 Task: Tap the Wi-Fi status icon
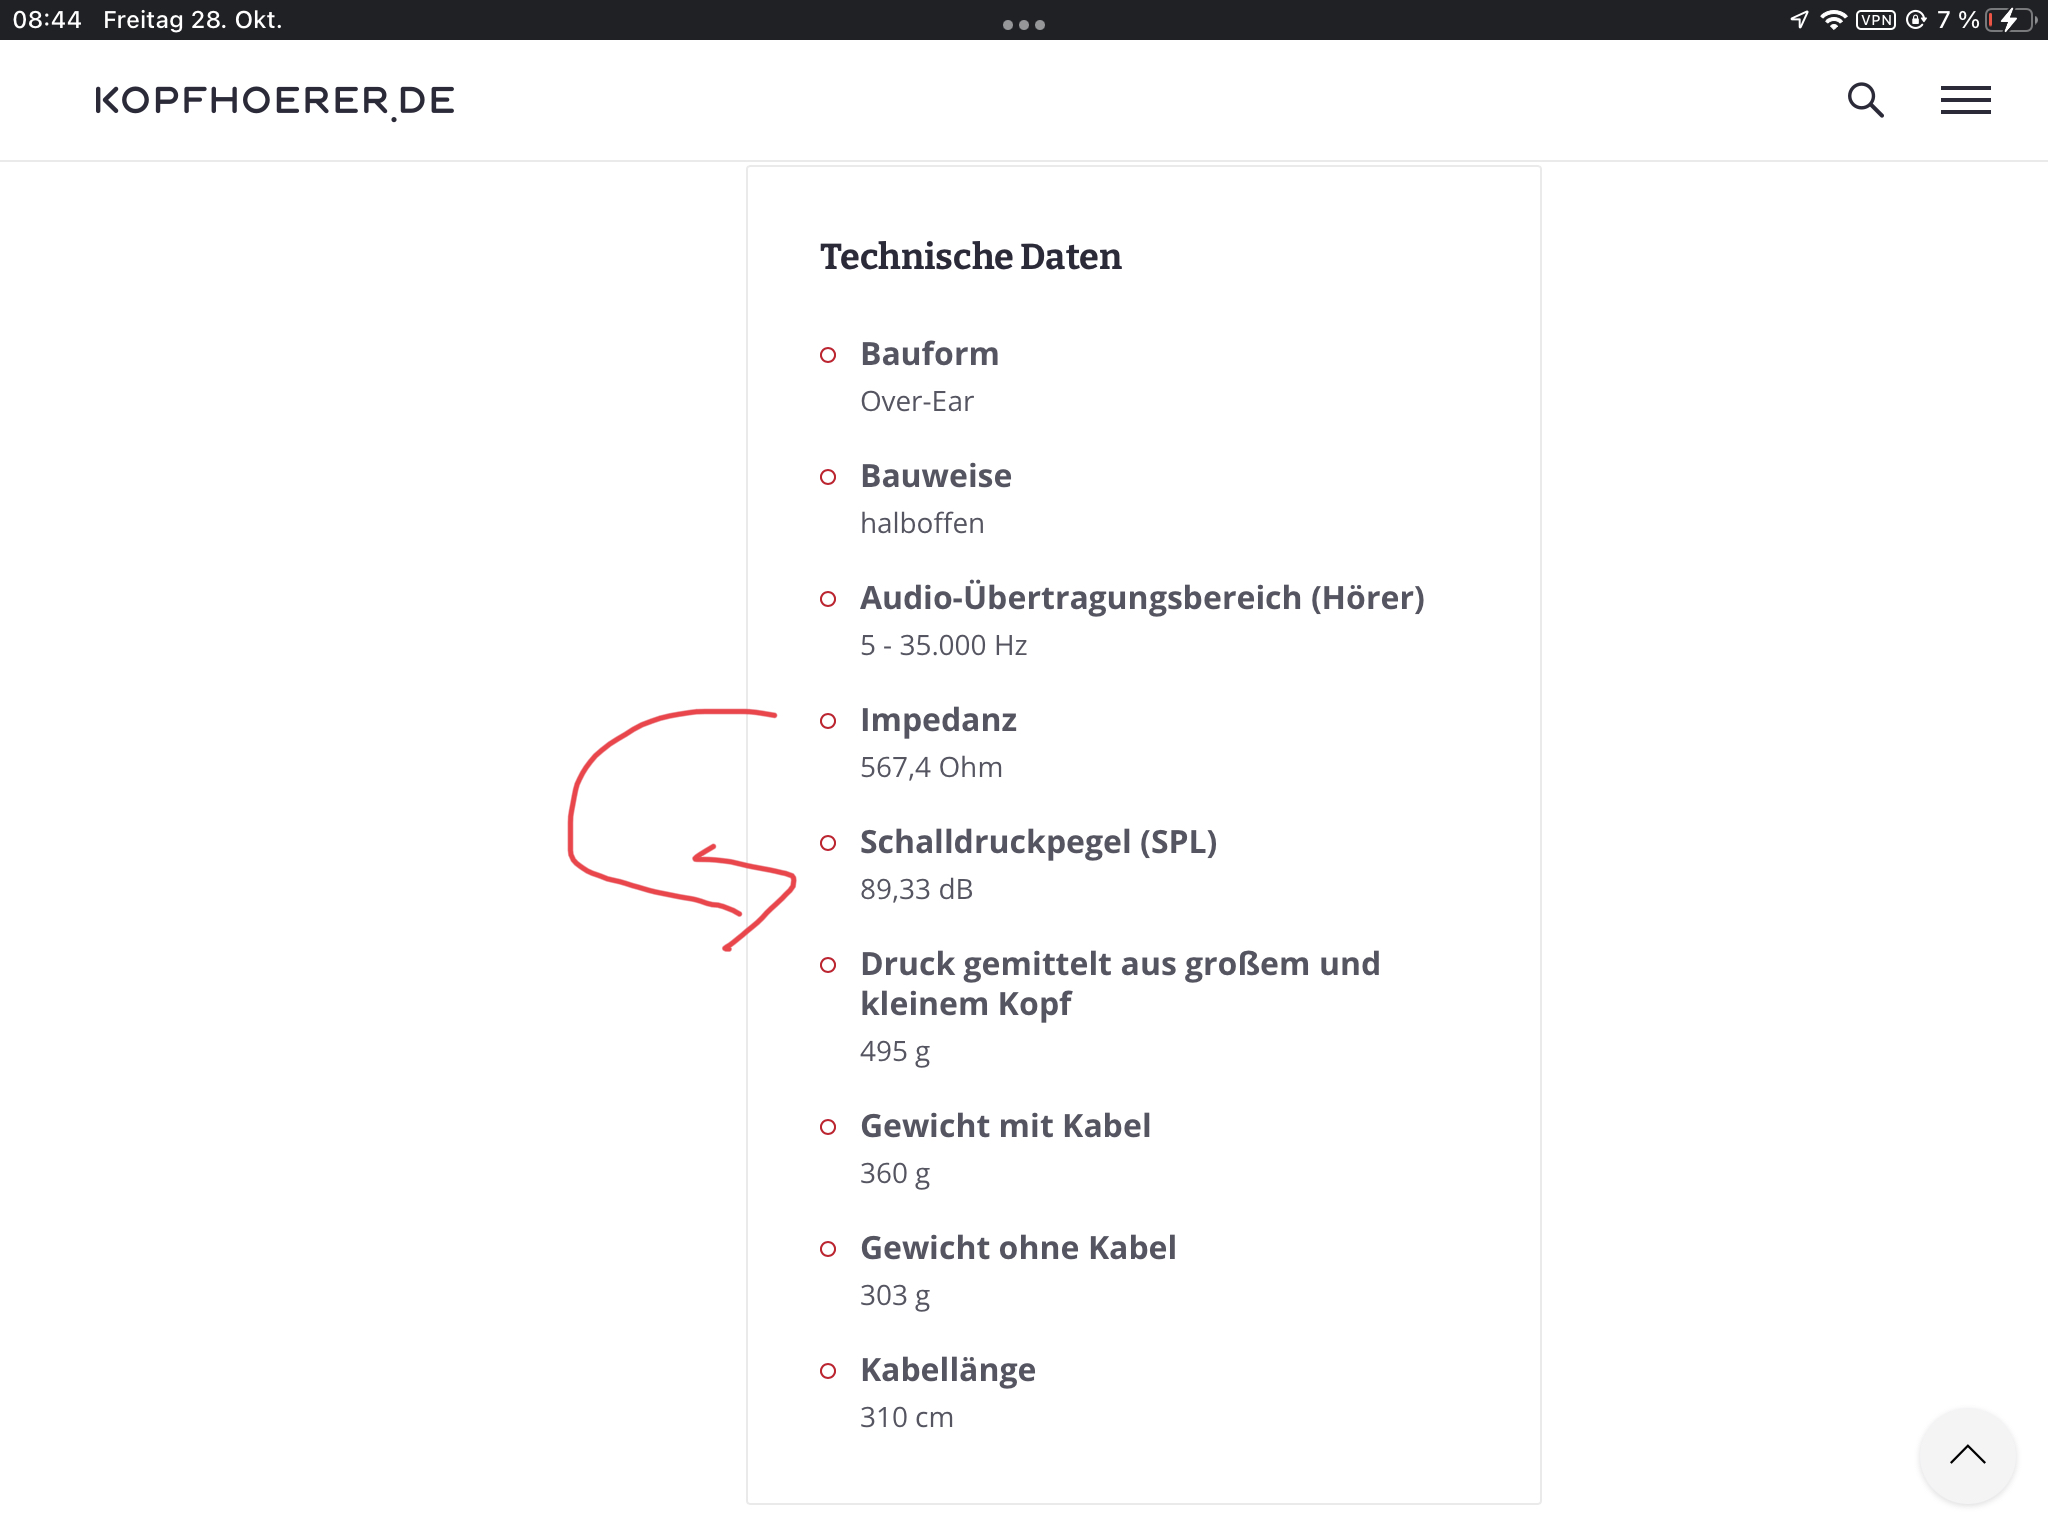tap(1833, 20)
